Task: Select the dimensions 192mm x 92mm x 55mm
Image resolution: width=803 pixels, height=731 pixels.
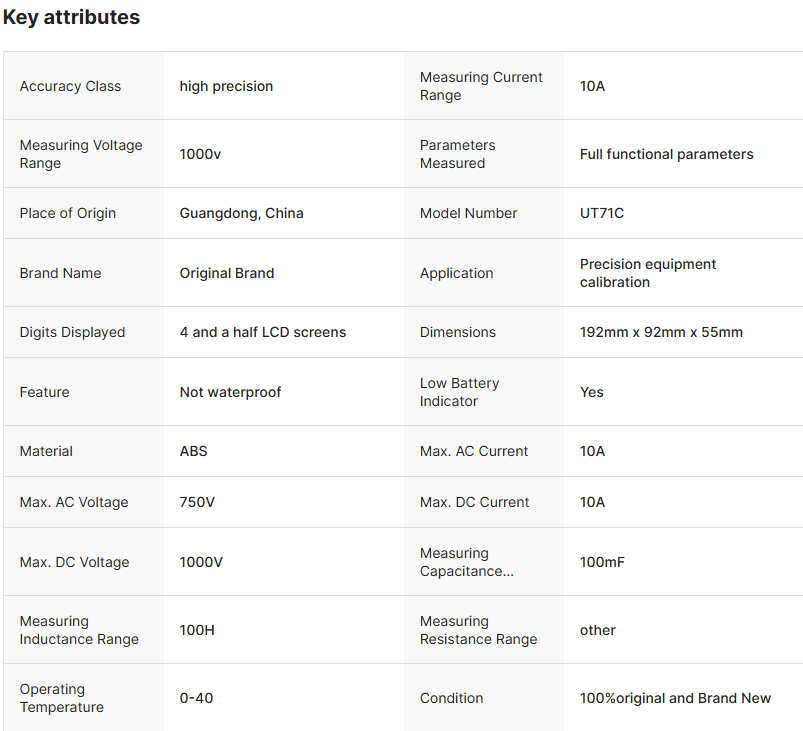Action: (x=661, y=332)
